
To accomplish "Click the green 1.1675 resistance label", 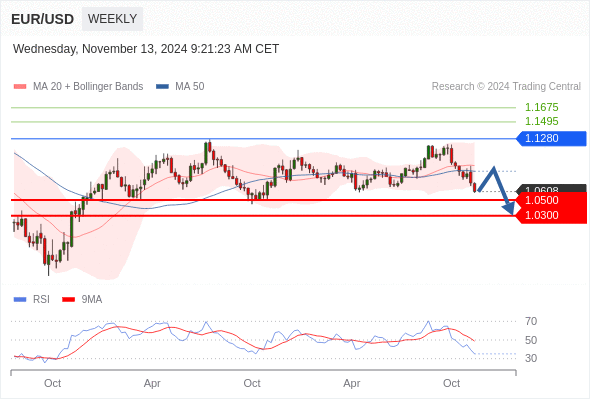I will (x=541, y=108).
